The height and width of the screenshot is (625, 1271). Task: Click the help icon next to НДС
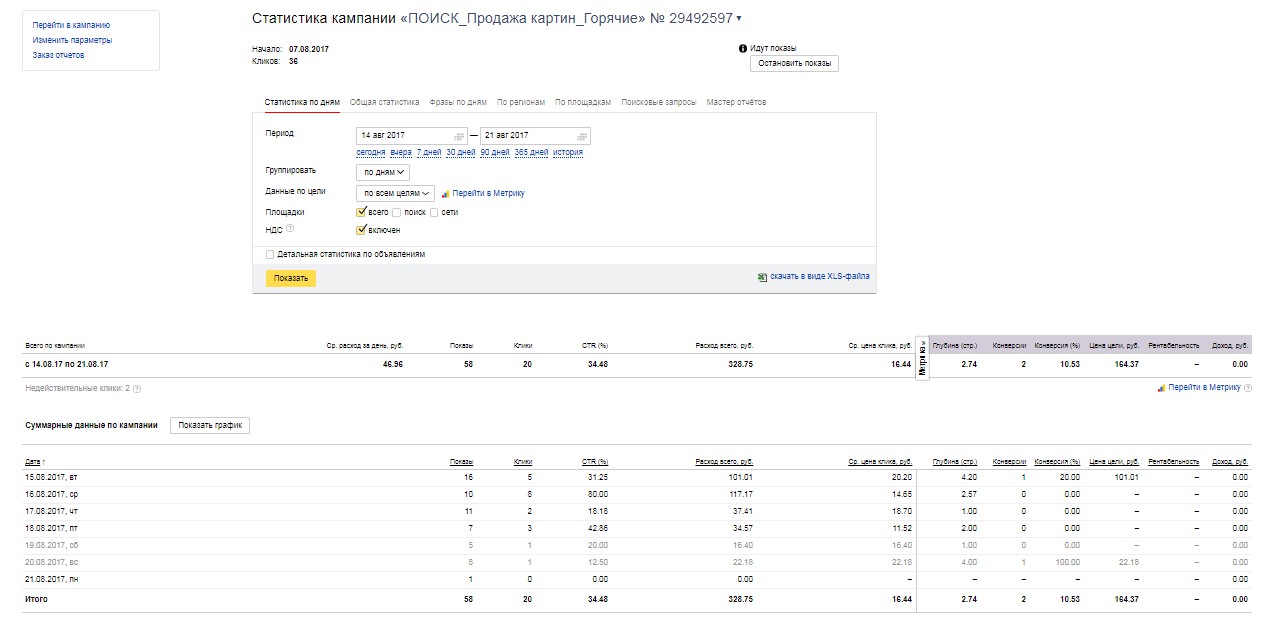(290, 229)
